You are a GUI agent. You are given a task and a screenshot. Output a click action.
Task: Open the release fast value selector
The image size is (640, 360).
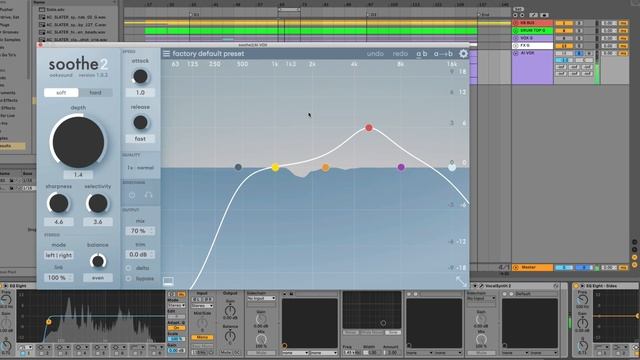coord(140,139)
